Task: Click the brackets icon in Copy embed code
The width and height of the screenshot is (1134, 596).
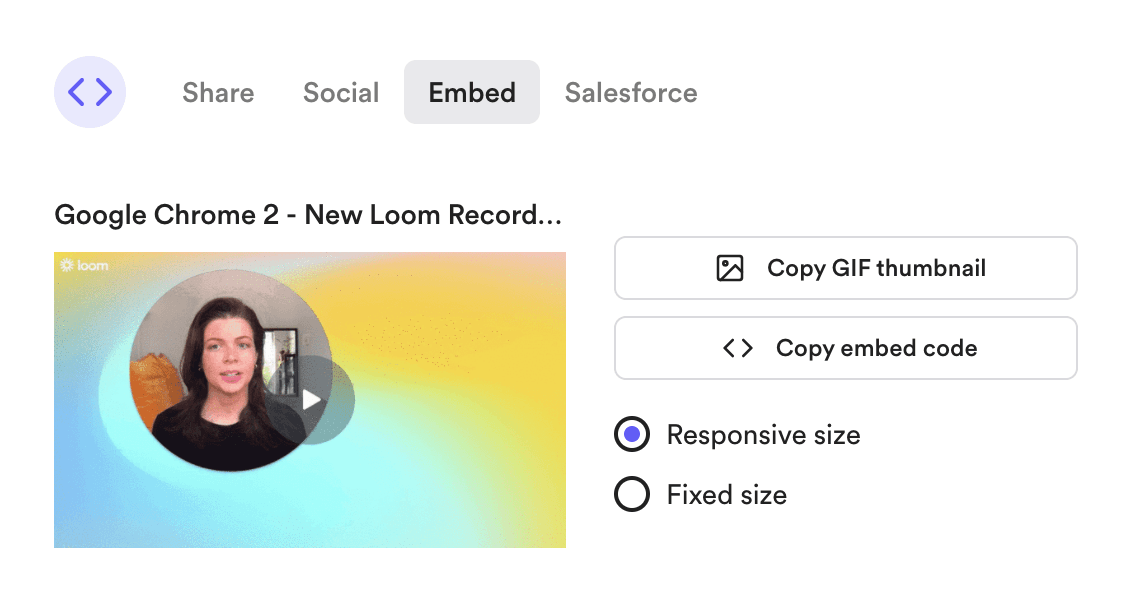Action: click(x=738, y=348)
